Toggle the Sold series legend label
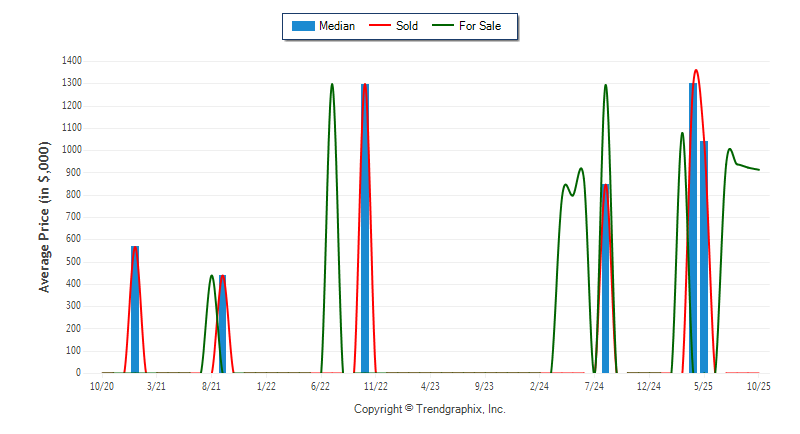The image size is (800, 434). [x=408, y=26]
